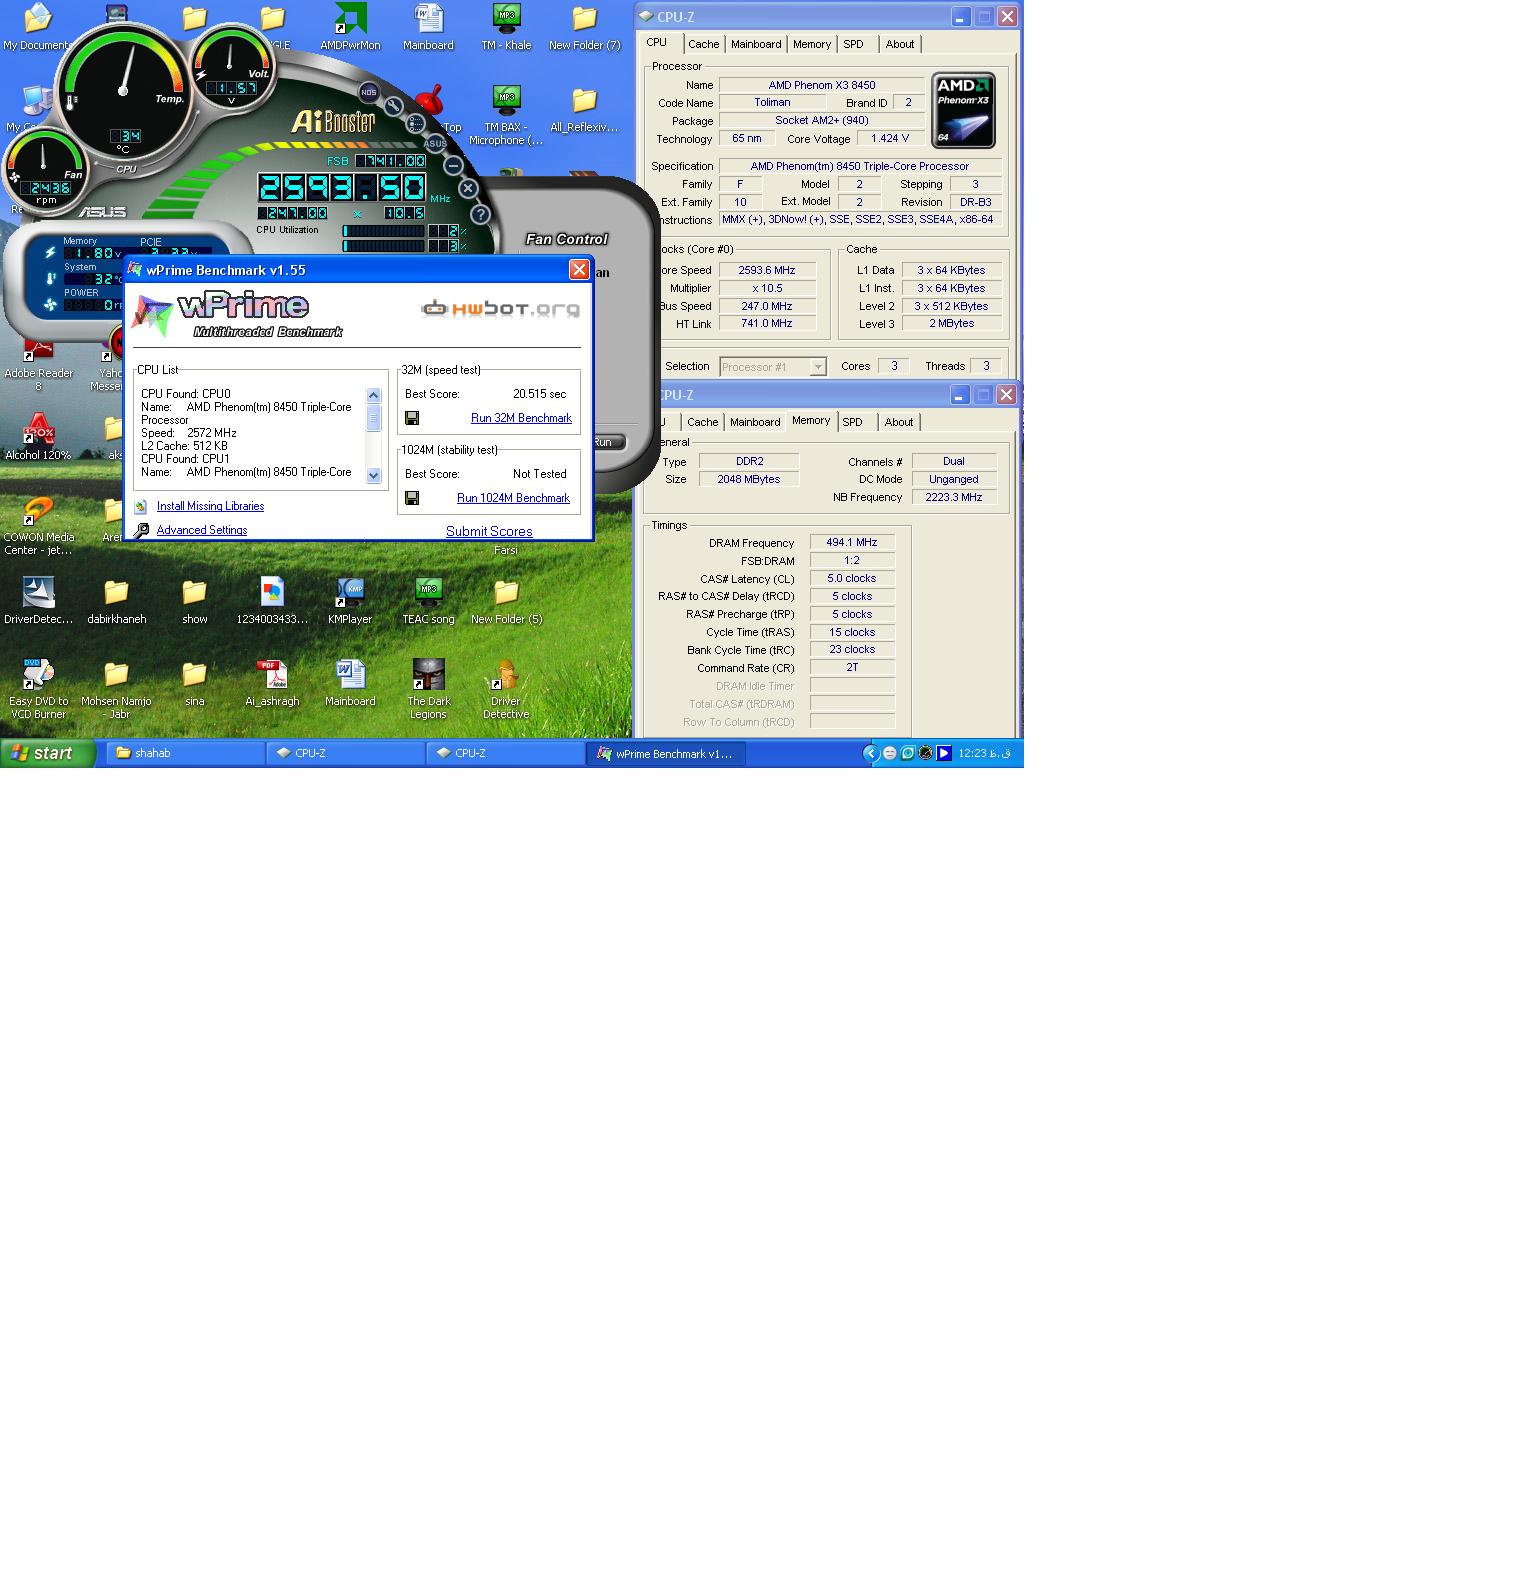This screenshot has width=1538, height=1572.
Task: Select the DriverDetec... desktop icon
Action: coord(38,601)
